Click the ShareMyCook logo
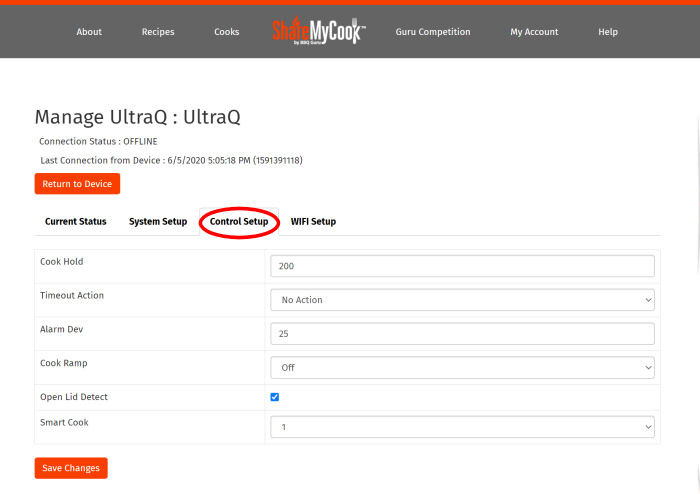 [x=319, y=31]
